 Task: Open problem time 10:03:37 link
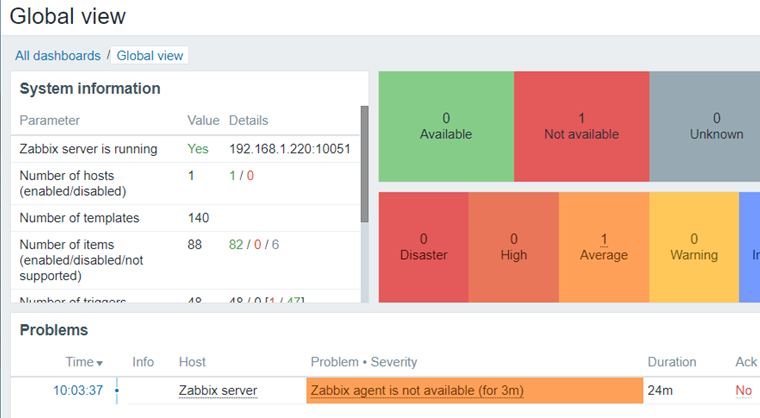pyautogui.click(x=78, y=390)
